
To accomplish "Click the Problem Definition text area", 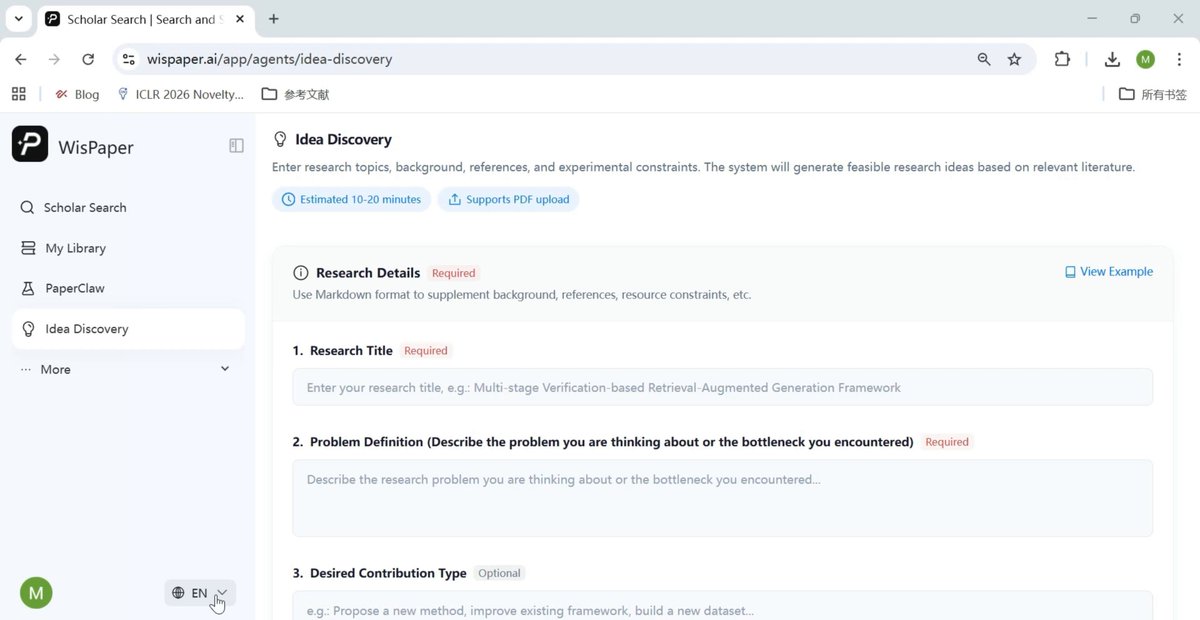I will click(x=722, y=498).
